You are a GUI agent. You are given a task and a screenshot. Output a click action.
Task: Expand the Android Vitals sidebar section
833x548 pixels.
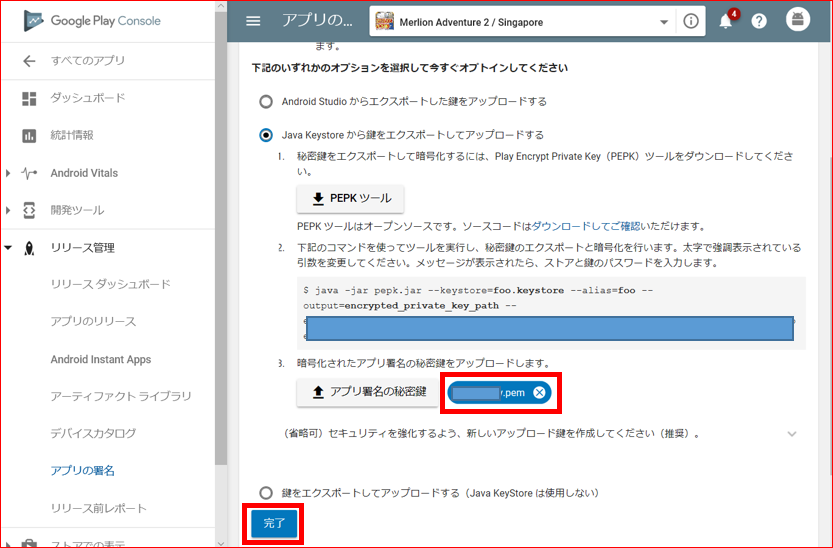point(8,173)
